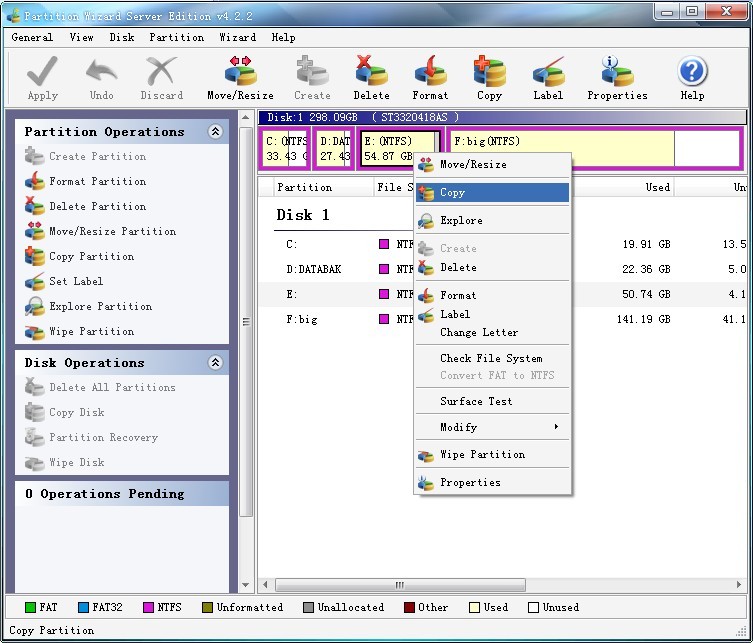Choose Delete from the context menu

[x=492, y=267]
